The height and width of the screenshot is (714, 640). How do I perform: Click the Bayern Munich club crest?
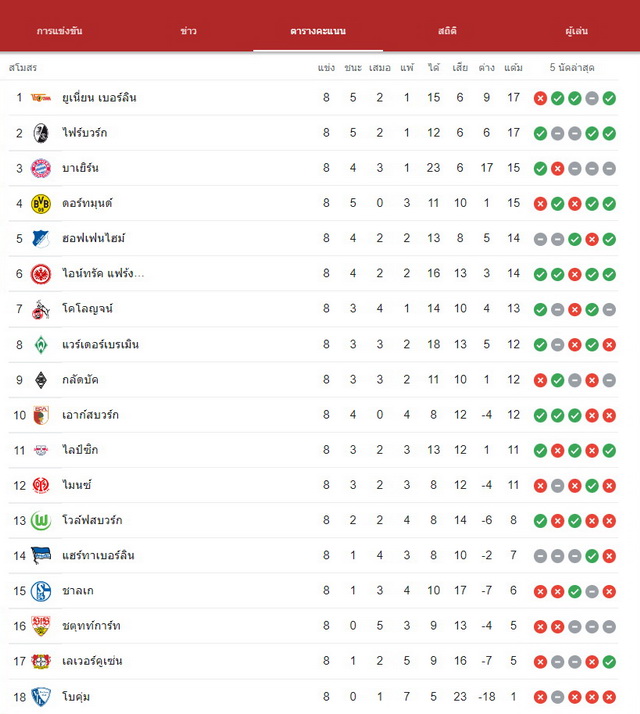[41, 168]
